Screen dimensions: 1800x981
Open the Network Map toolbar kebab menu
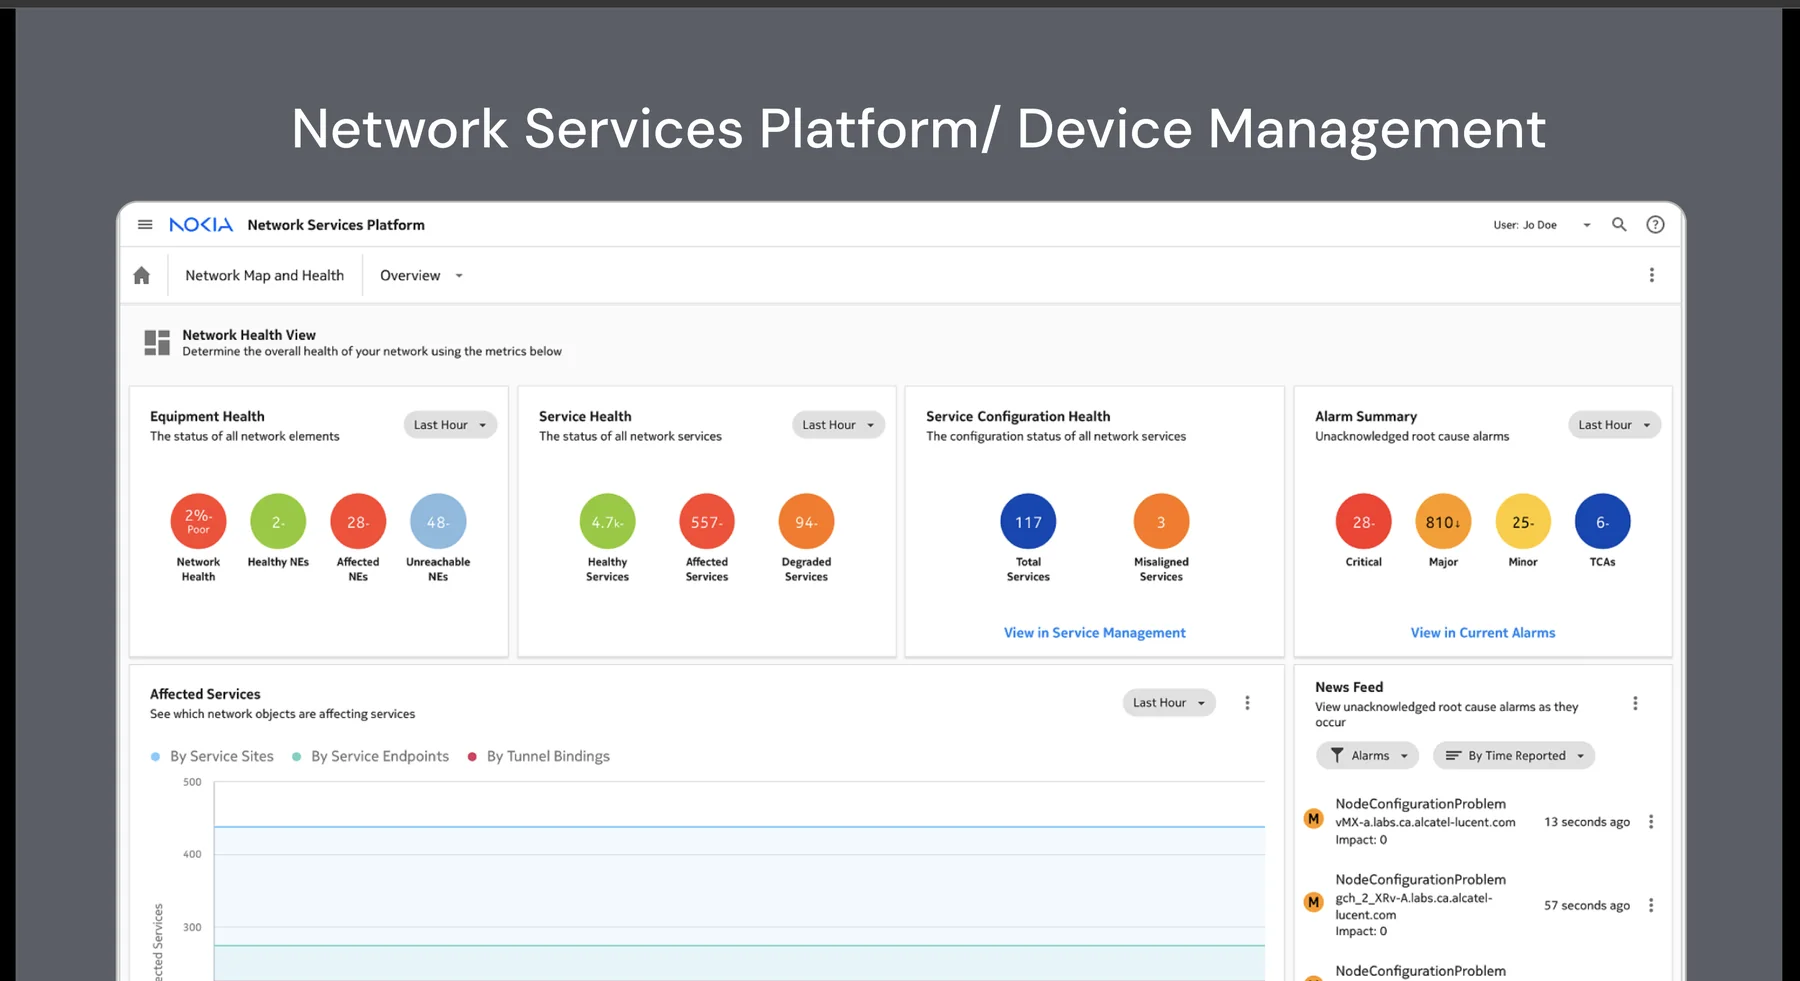pyautogui.click(x=1652, y=275)
